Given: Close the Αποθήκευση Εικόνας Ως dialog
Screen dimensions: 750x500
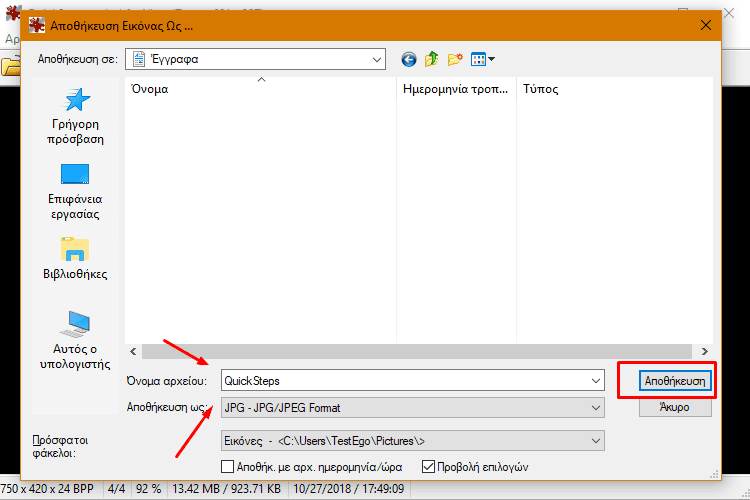Looking at the screenshot, I should click(x=706, y=25).
